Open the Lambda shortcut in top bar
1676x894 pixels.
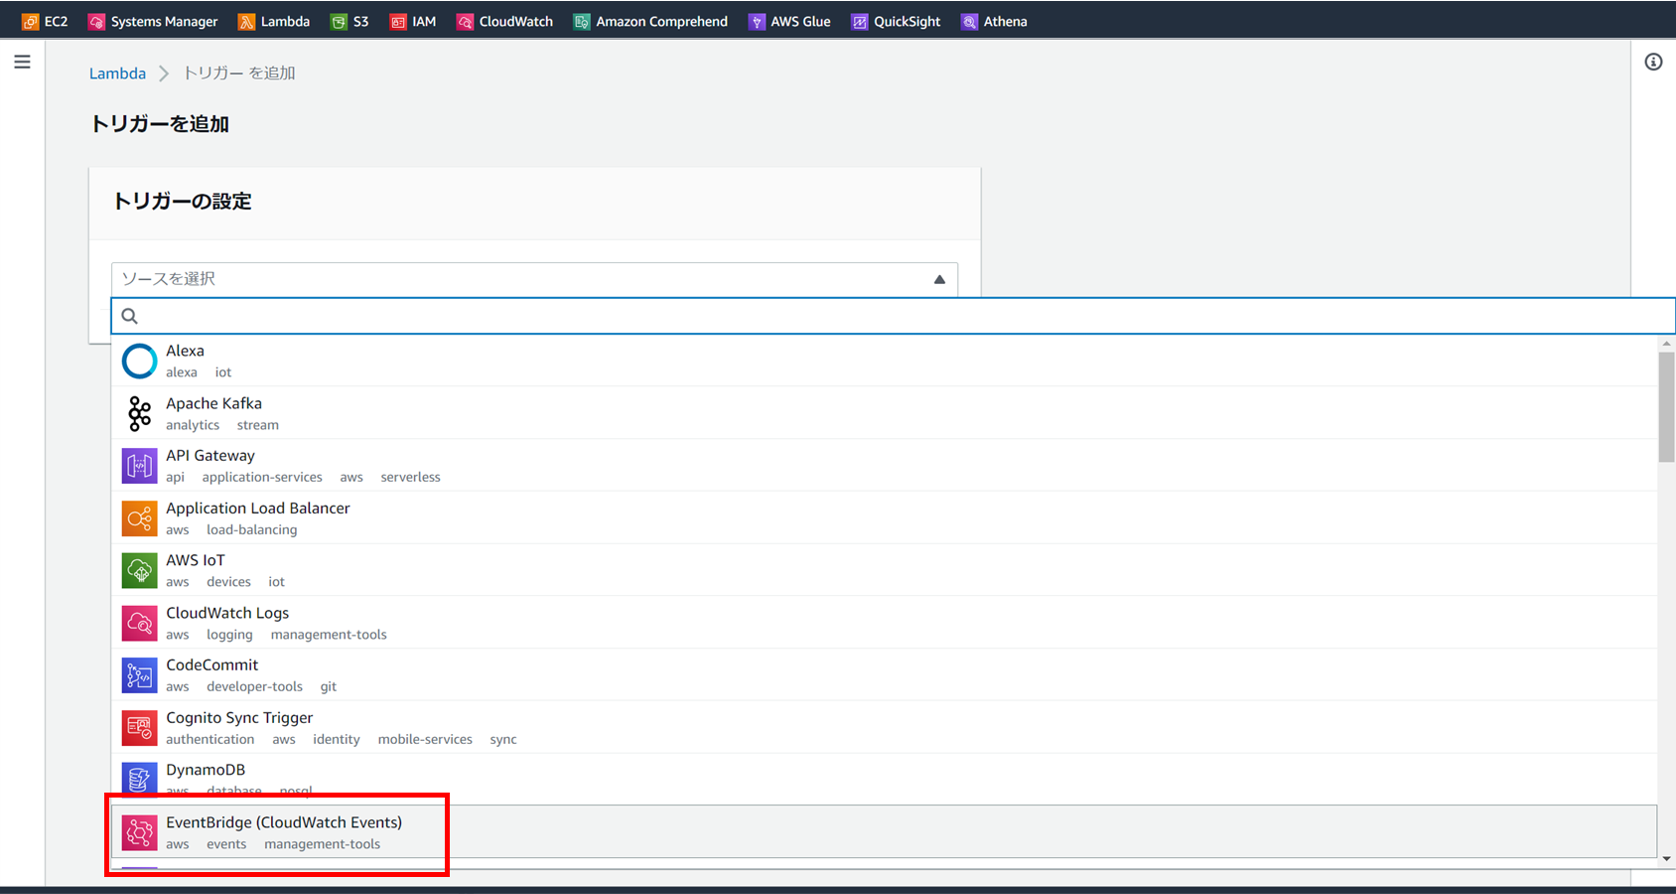[x=274, y=21]
